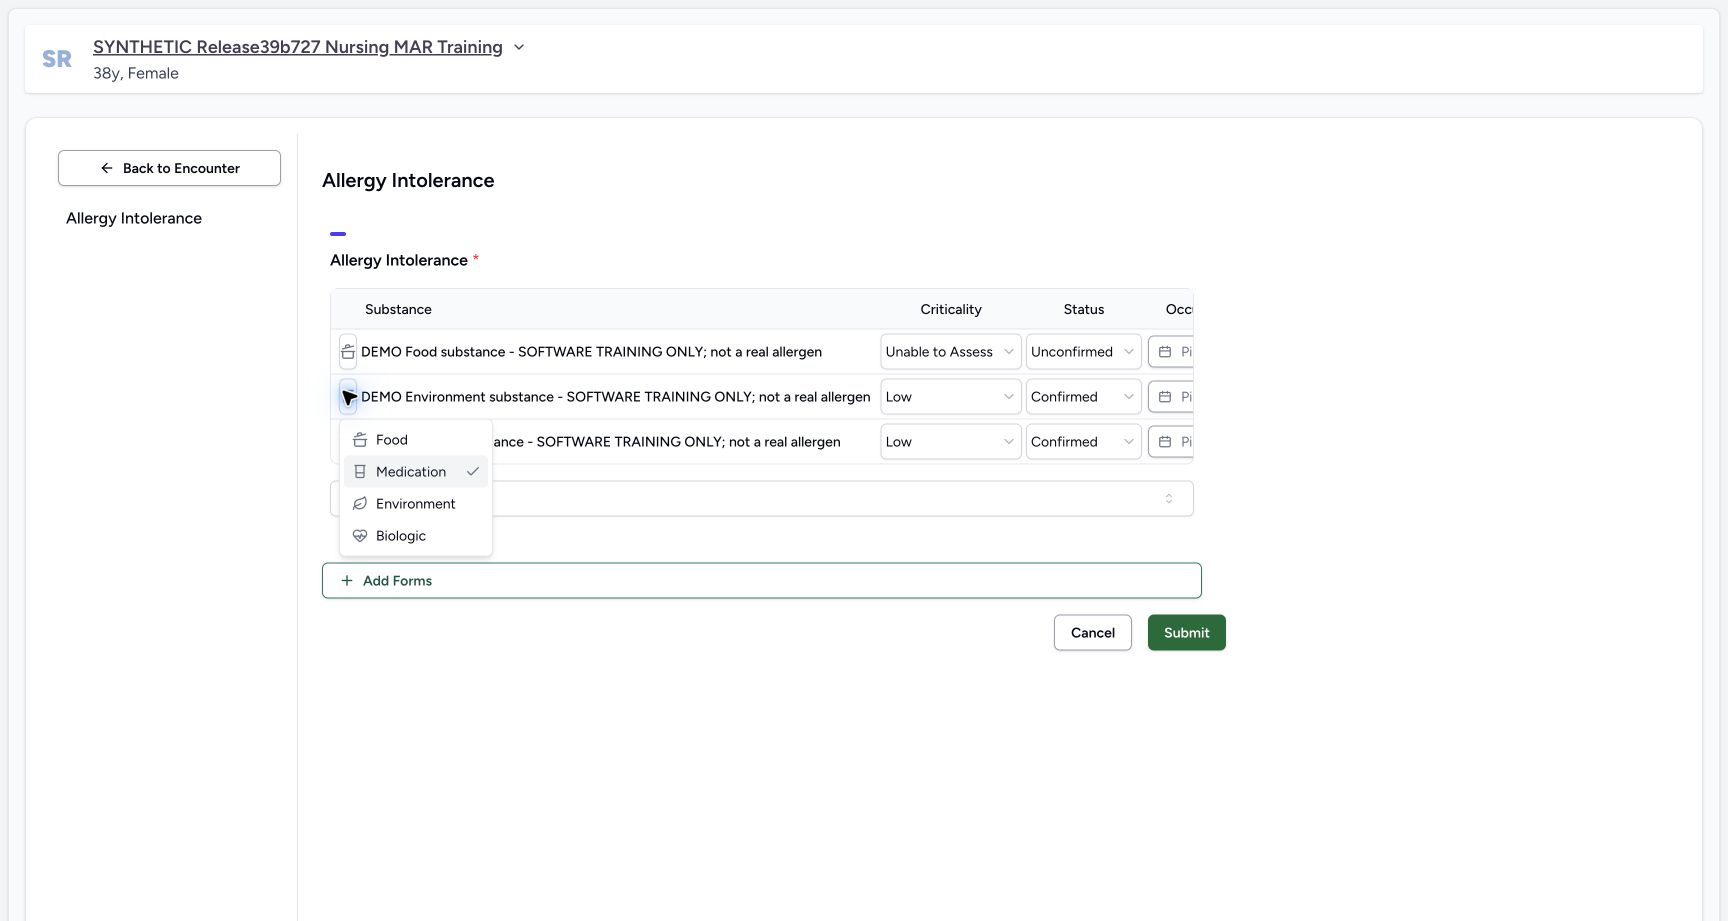Choose Medication in category menu
The height and width of the screenshot is (921, 1728).
click(x=415, y=472)
